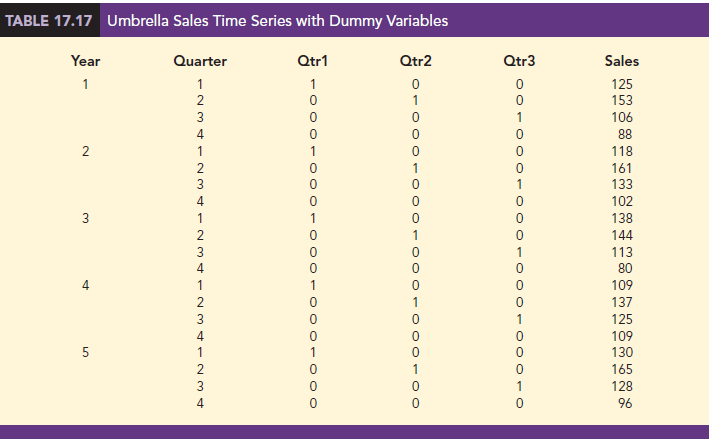This screenshot has width=709, height=439.
Task: Select the Sales column header
Action: point(622,61)
